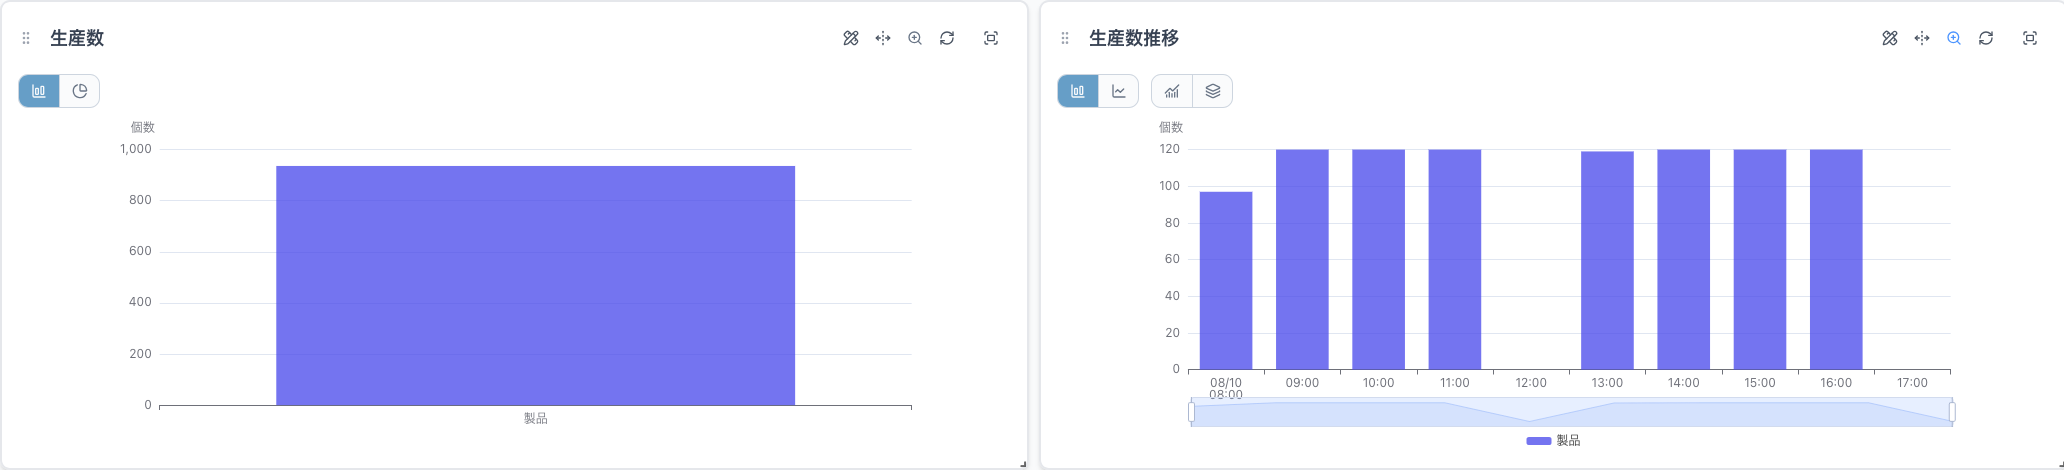Viewport: 2064px width, 470px height.
Task: Refresh the 生産数 panel
Action: pyautogui.click(x=947, y=38)
